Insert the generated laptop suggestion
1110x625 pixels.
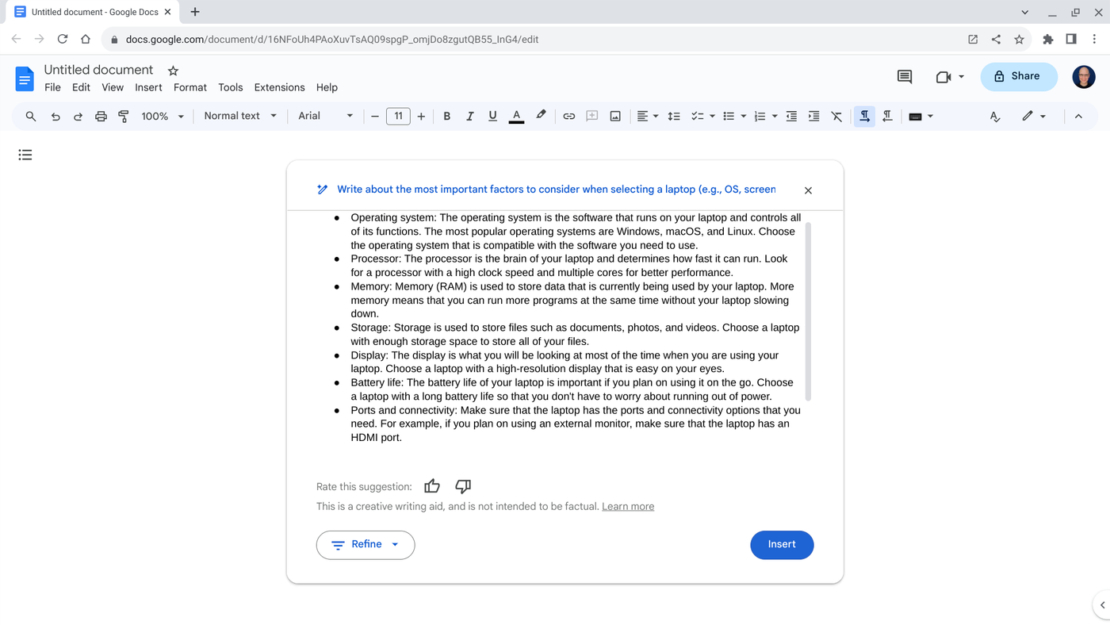(x=781, y=544)
